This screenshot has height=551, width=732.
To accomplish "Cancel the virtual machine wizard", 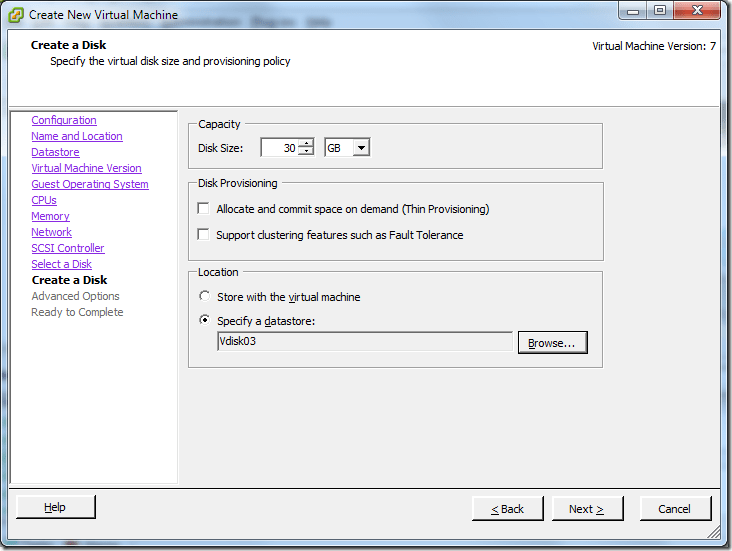I will [675, 509].
